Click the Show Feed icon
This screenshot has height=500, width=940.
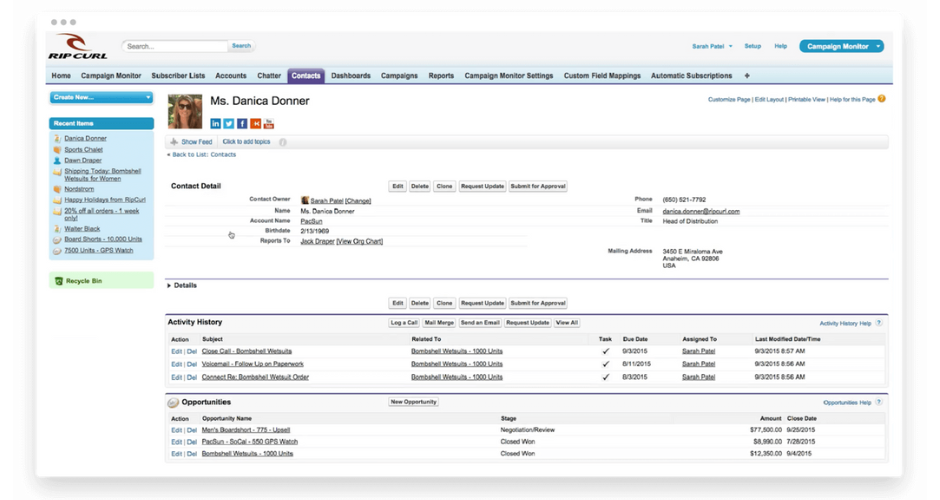click(174, 142)
